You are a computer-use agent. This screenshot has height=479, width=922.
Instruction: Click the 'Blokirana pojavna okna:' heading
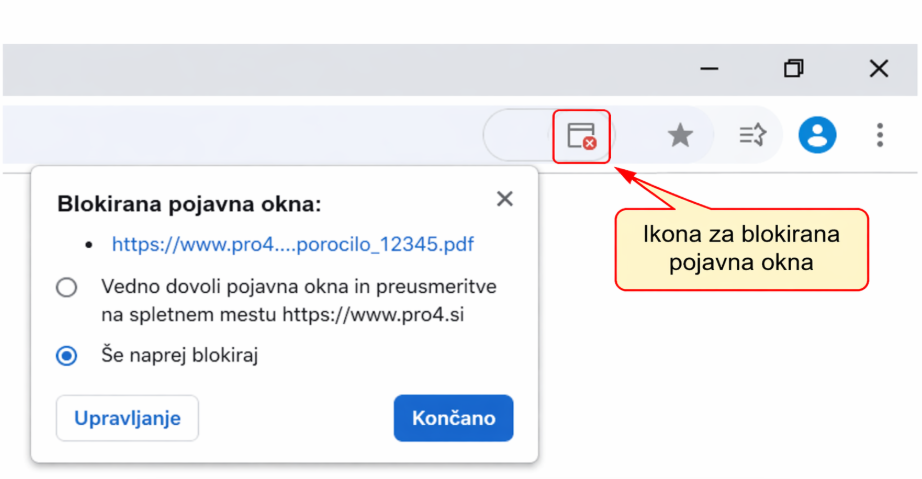coord(189,204)
